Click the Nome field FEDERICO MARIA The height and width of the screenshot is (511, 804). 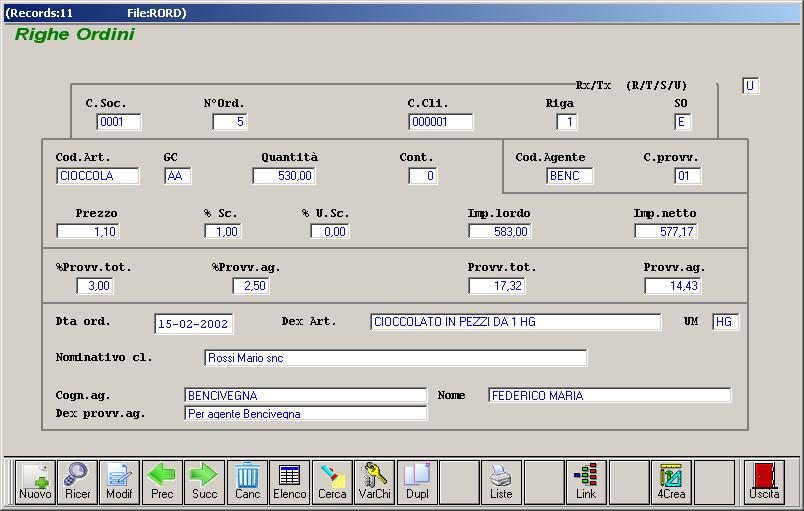[609, 395]
